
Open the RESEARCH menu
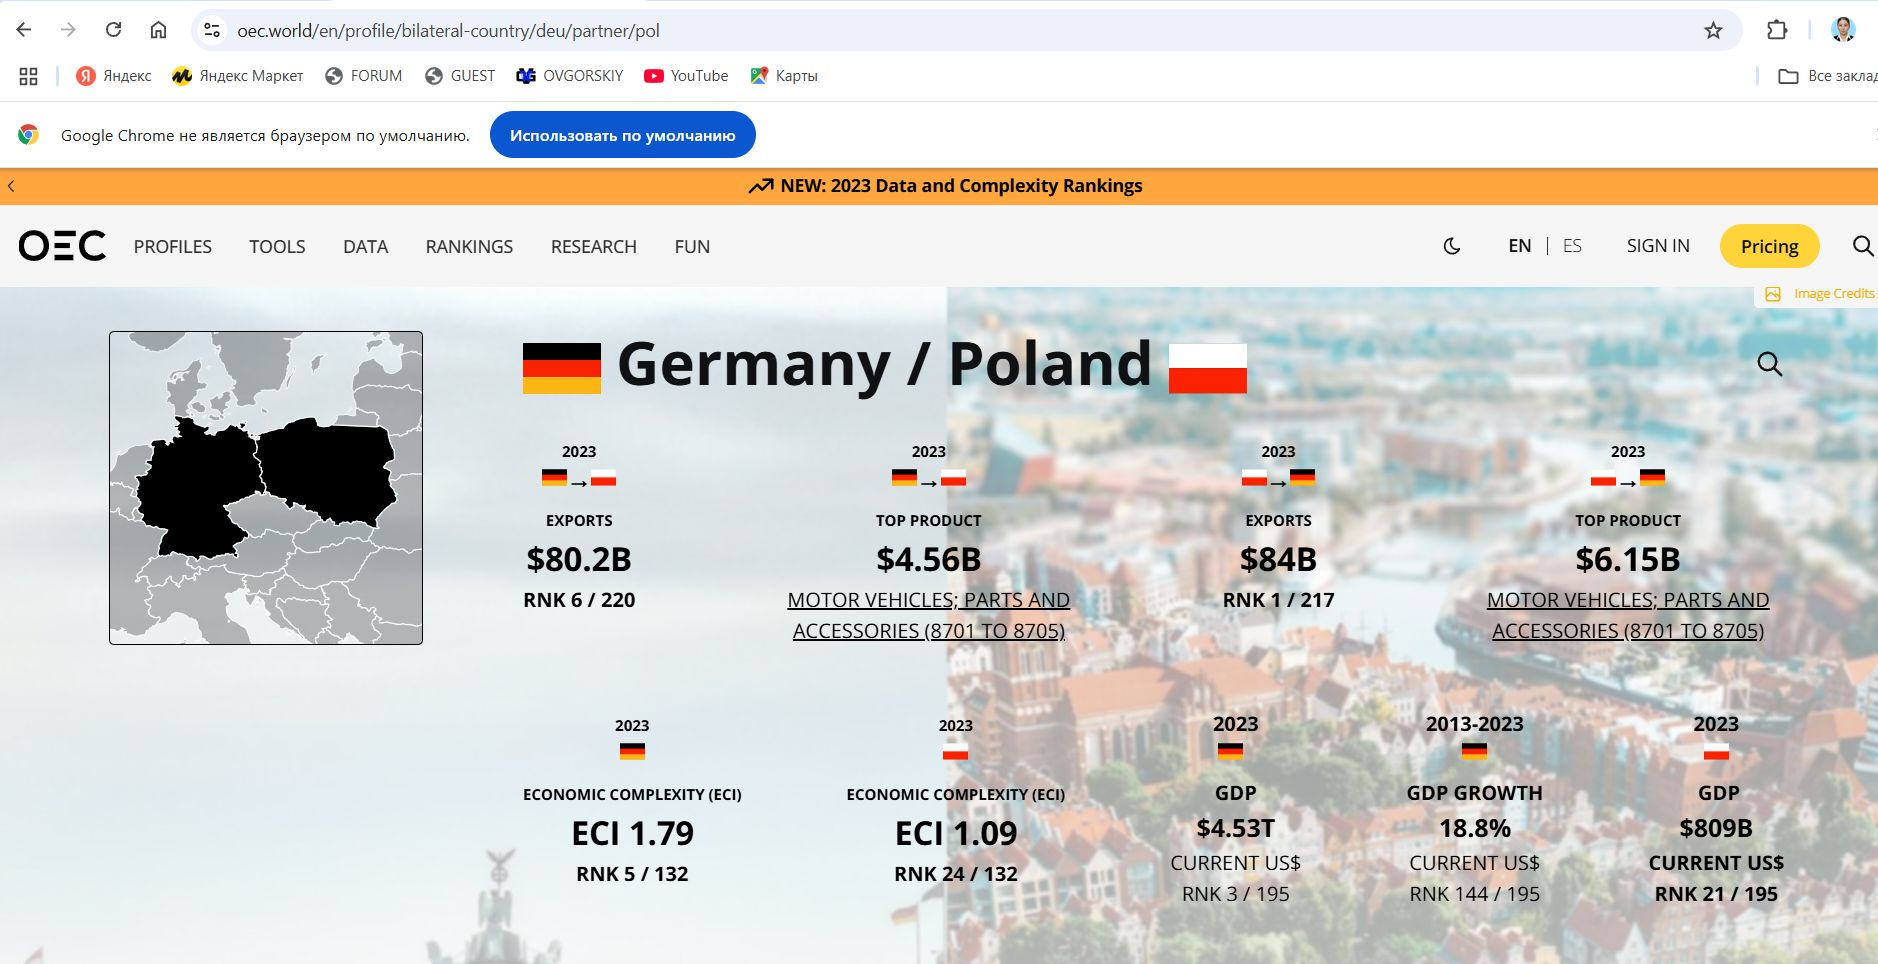593,247
